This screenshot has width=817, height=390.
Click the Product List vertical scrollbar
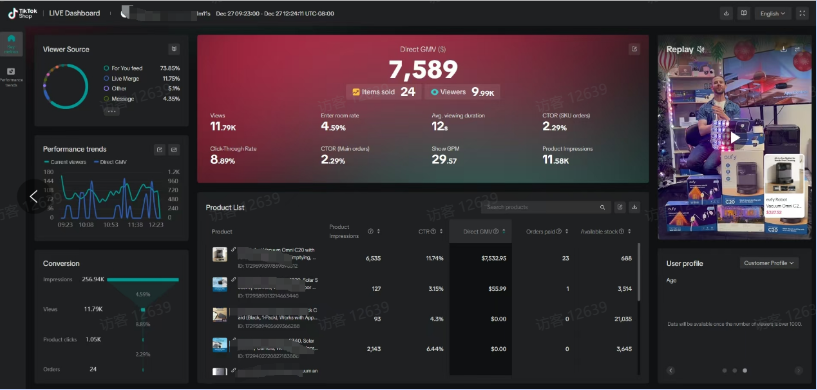pyautogui.click(x=639, y=271)
